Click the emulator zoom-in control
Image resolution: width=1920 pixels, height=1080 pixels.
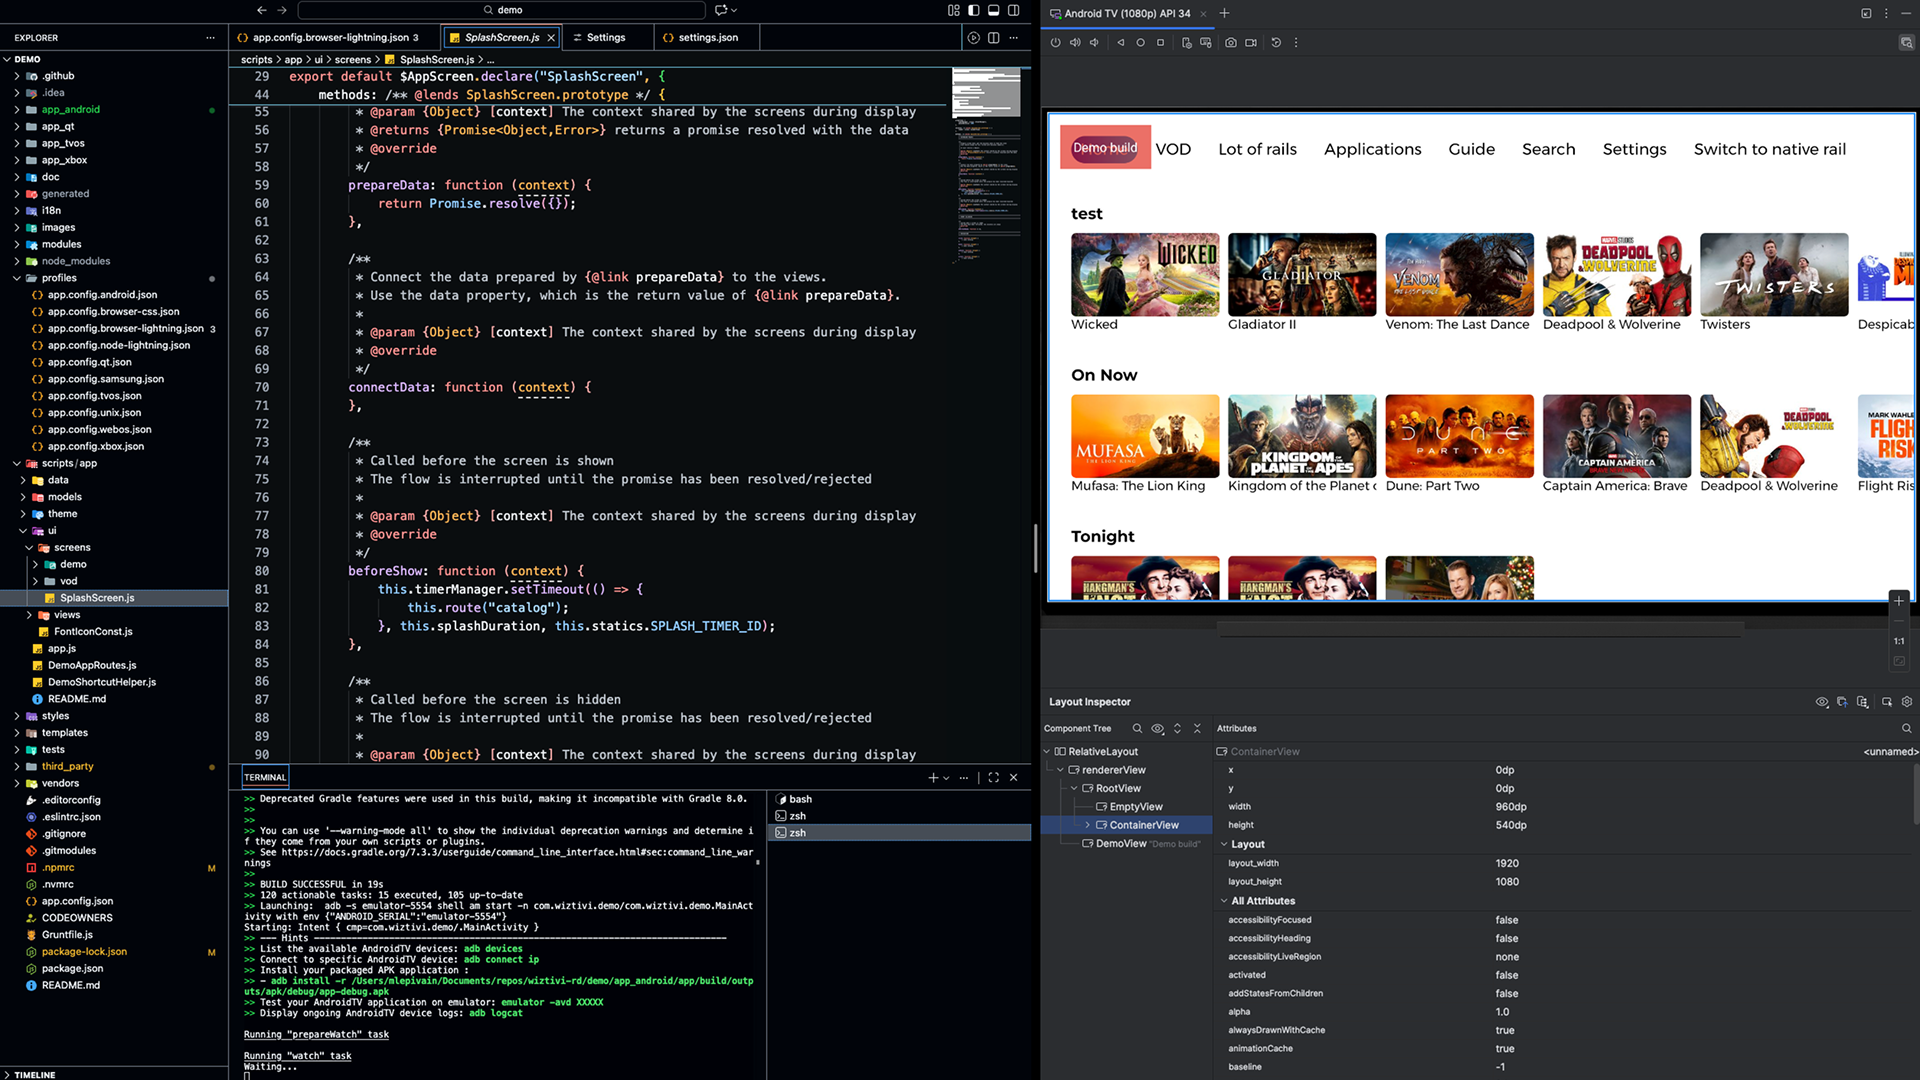1899,601
